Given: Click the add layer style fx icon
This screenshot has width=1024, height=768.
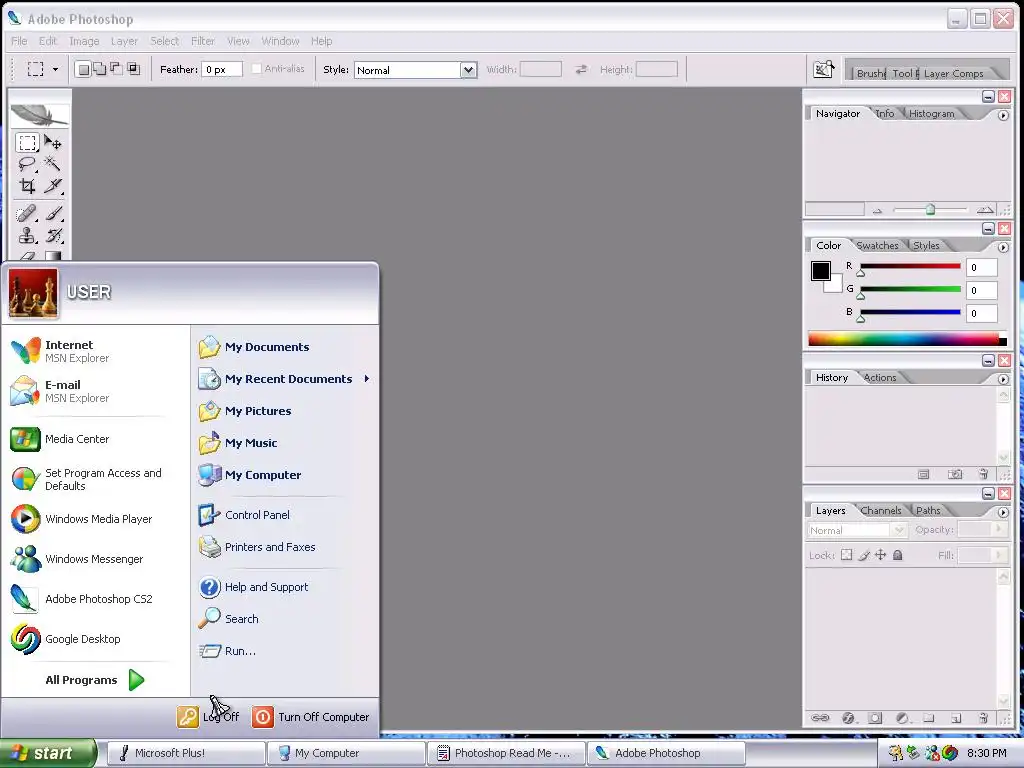Looking at the screenshot, I should 848,718.
